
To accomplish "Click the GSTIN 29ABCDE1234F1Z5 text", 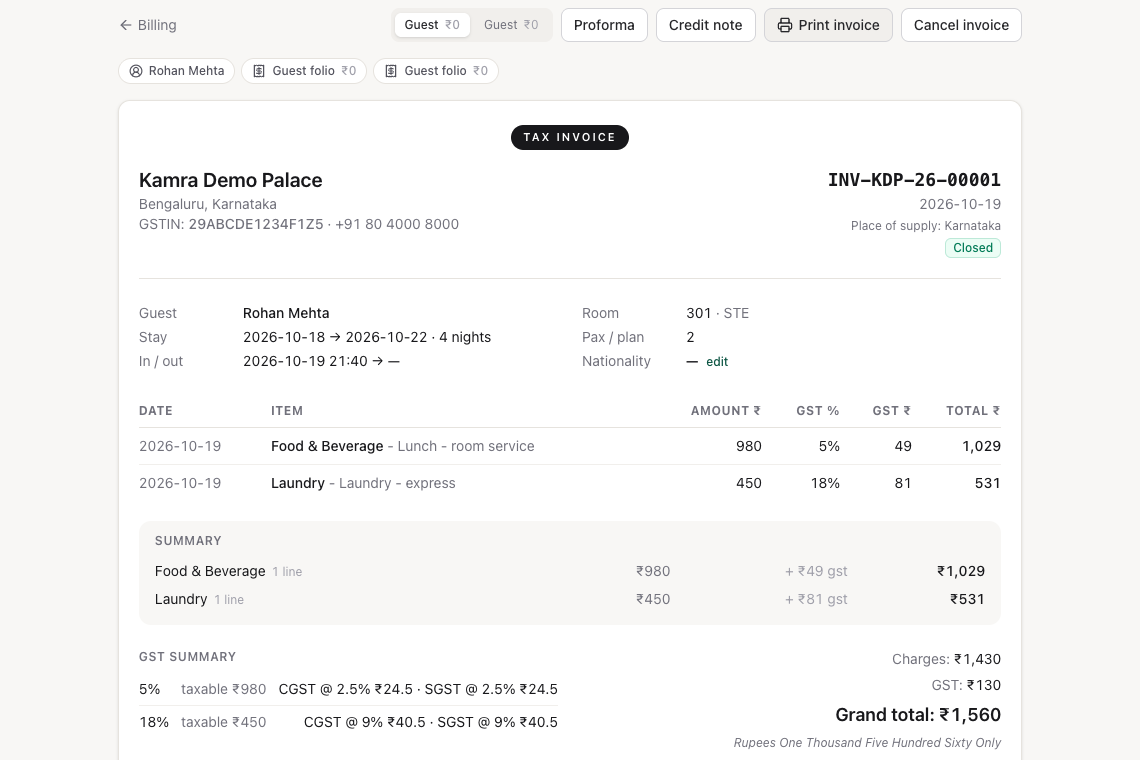I will click(x=231, y=224).
